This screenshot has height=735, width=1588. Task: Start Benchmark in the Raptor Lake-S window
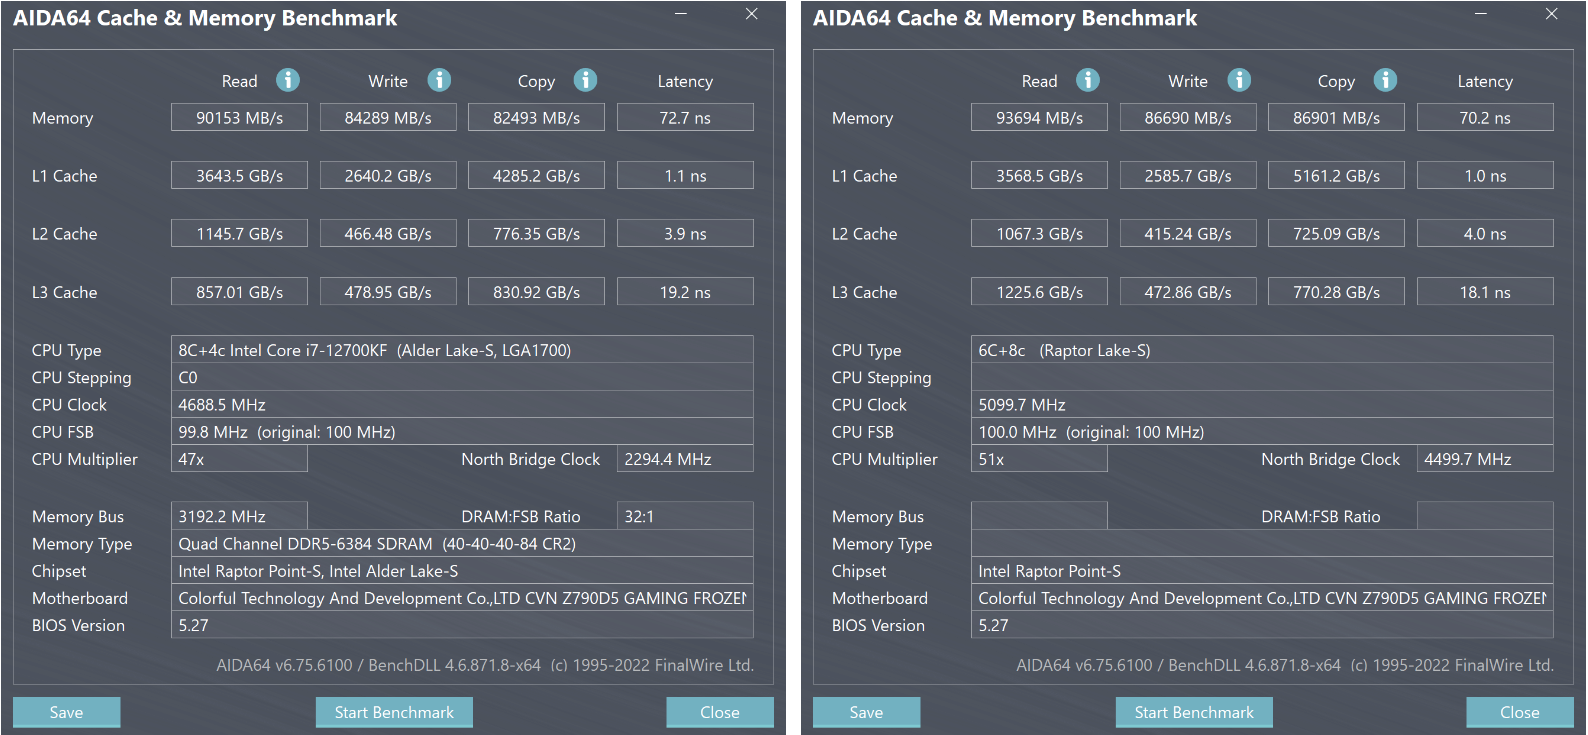click(1194, 712)
